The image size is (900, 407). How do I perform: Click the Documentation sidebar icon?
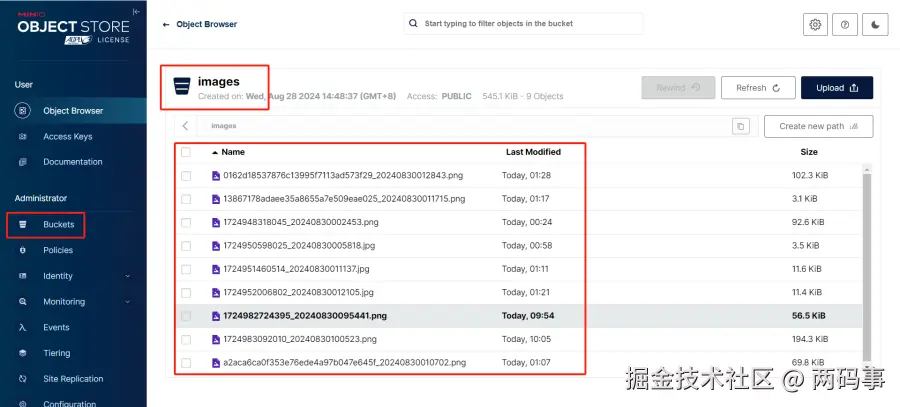pos(22,162)
